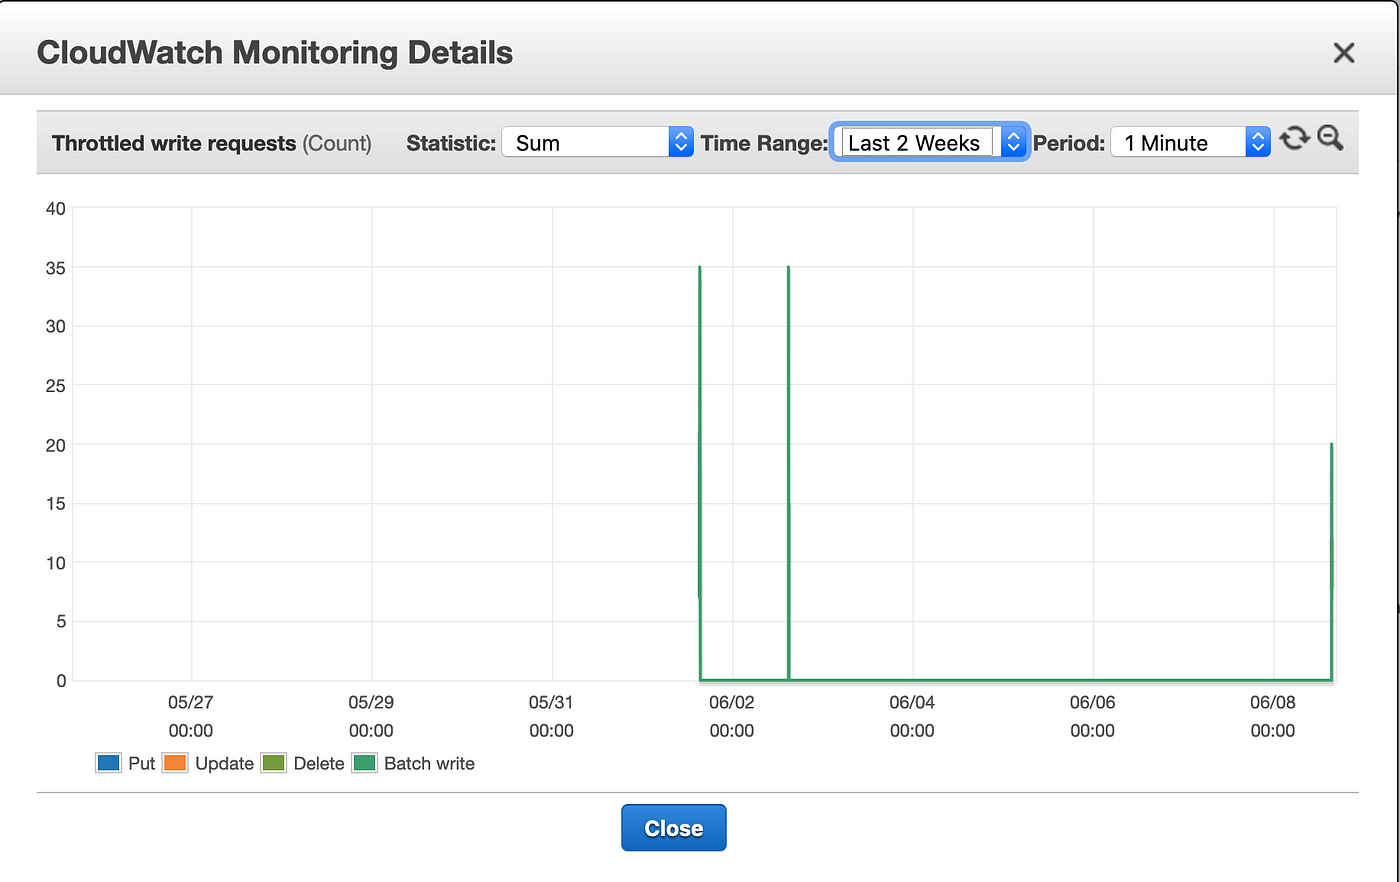Click the Statistic: label
The height and width of the screenshot is (882, 1400).
pos(451,143)
